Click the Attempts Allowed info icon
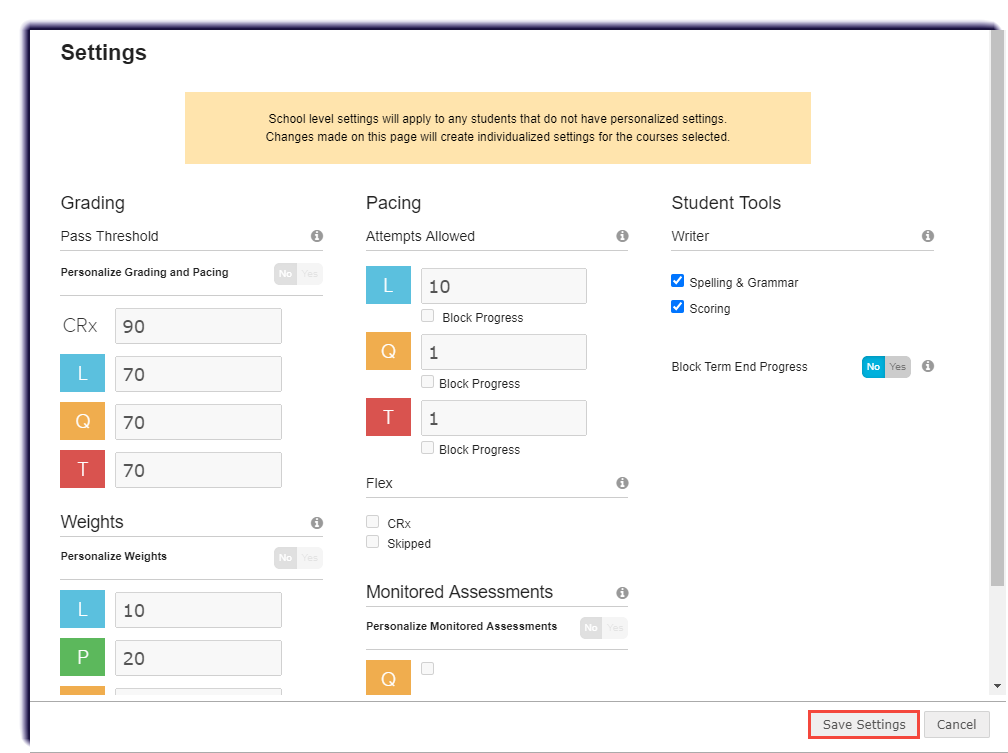This screenshot has width=1008, height=753. [622, 236]
